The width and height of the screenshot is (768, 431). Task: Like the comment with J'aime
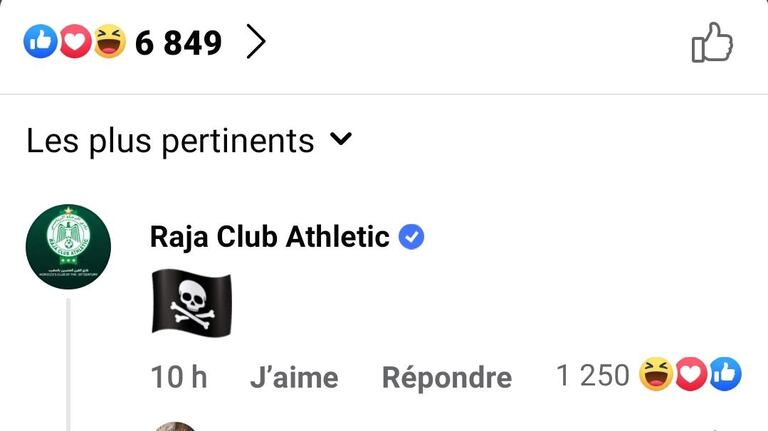pos(294,378)
